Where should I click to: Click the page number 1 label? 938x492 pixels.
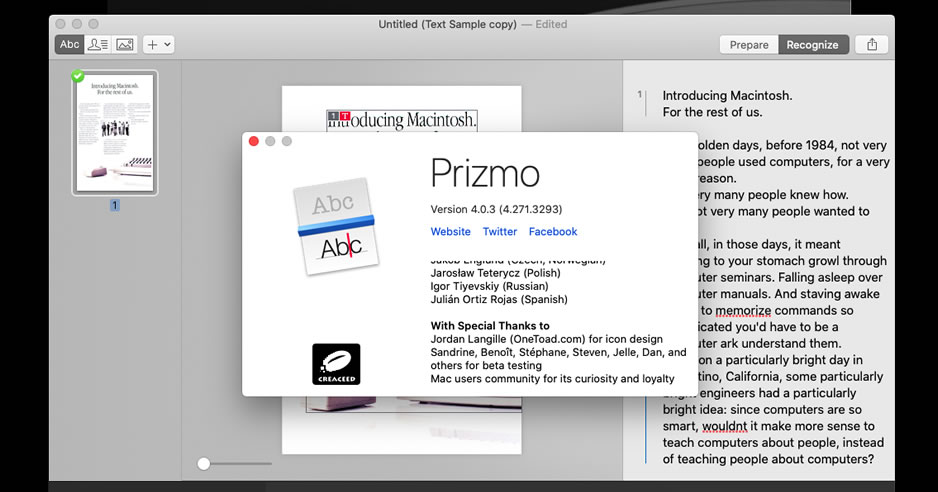[x=115, y=205]
